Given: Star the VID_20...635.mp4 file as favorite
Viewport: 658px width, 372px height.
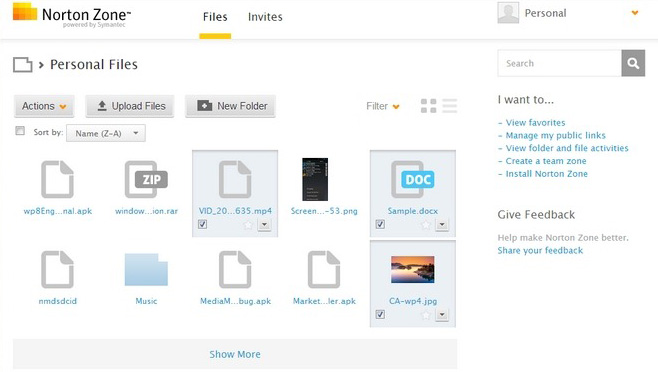Looking at the screenshot, I should (x=248, y=225).
